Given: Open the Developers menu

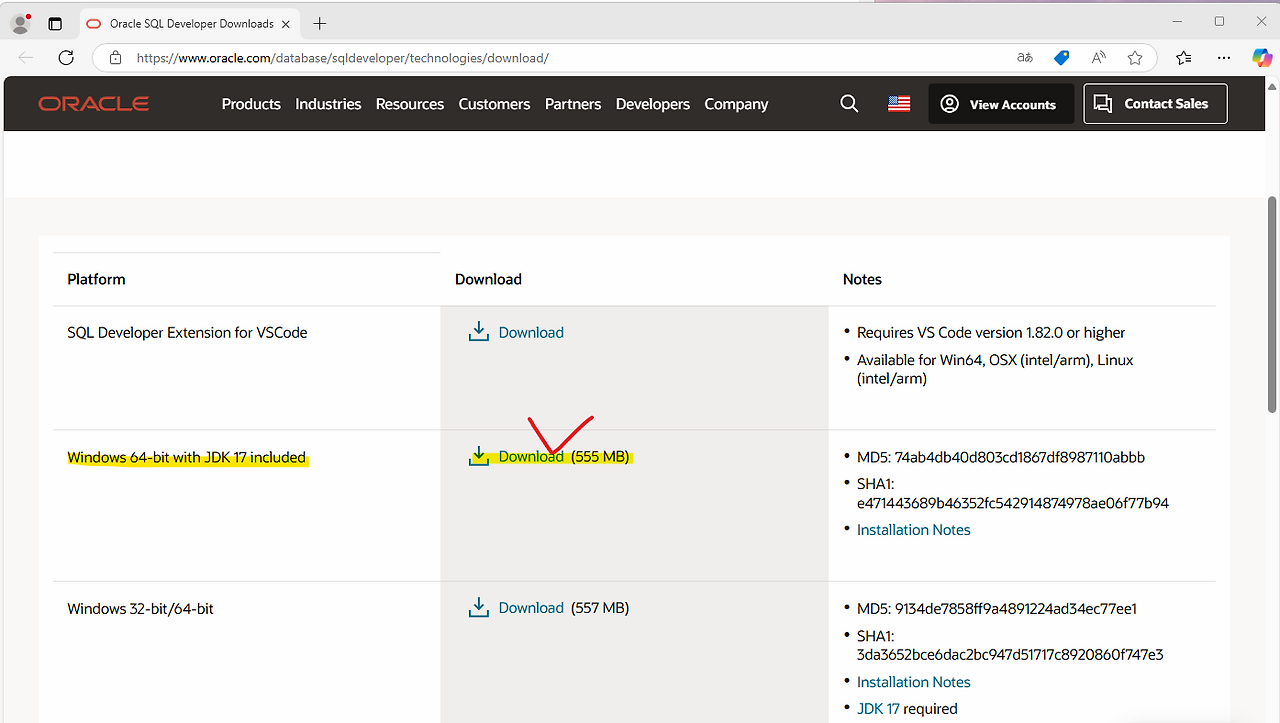Looking at the screenshot, I should [653, 104].
